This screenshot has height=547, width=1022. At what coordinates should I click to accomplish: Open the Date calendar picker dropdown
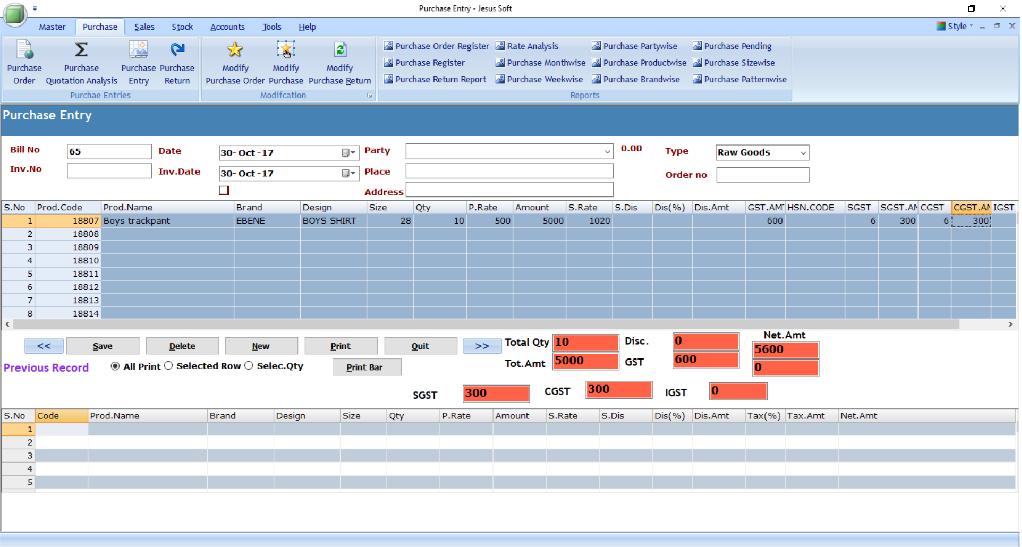[349, 153]
